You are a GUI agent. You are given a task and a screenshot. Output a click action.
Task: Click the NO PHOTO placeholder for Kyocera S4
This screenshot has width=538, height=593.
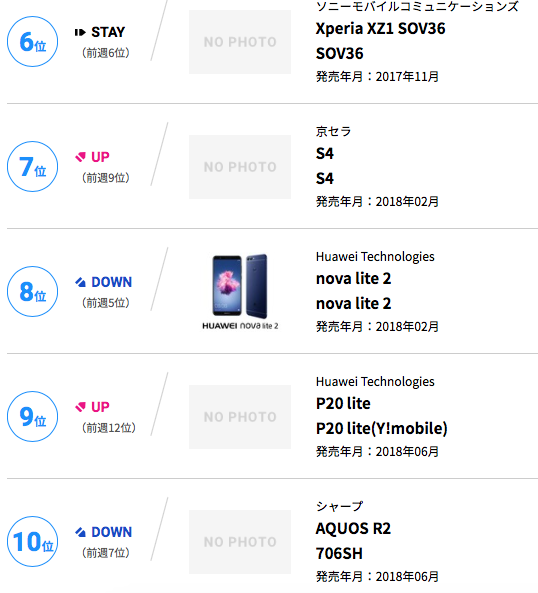pyautogui.click(x=240, y=167)
